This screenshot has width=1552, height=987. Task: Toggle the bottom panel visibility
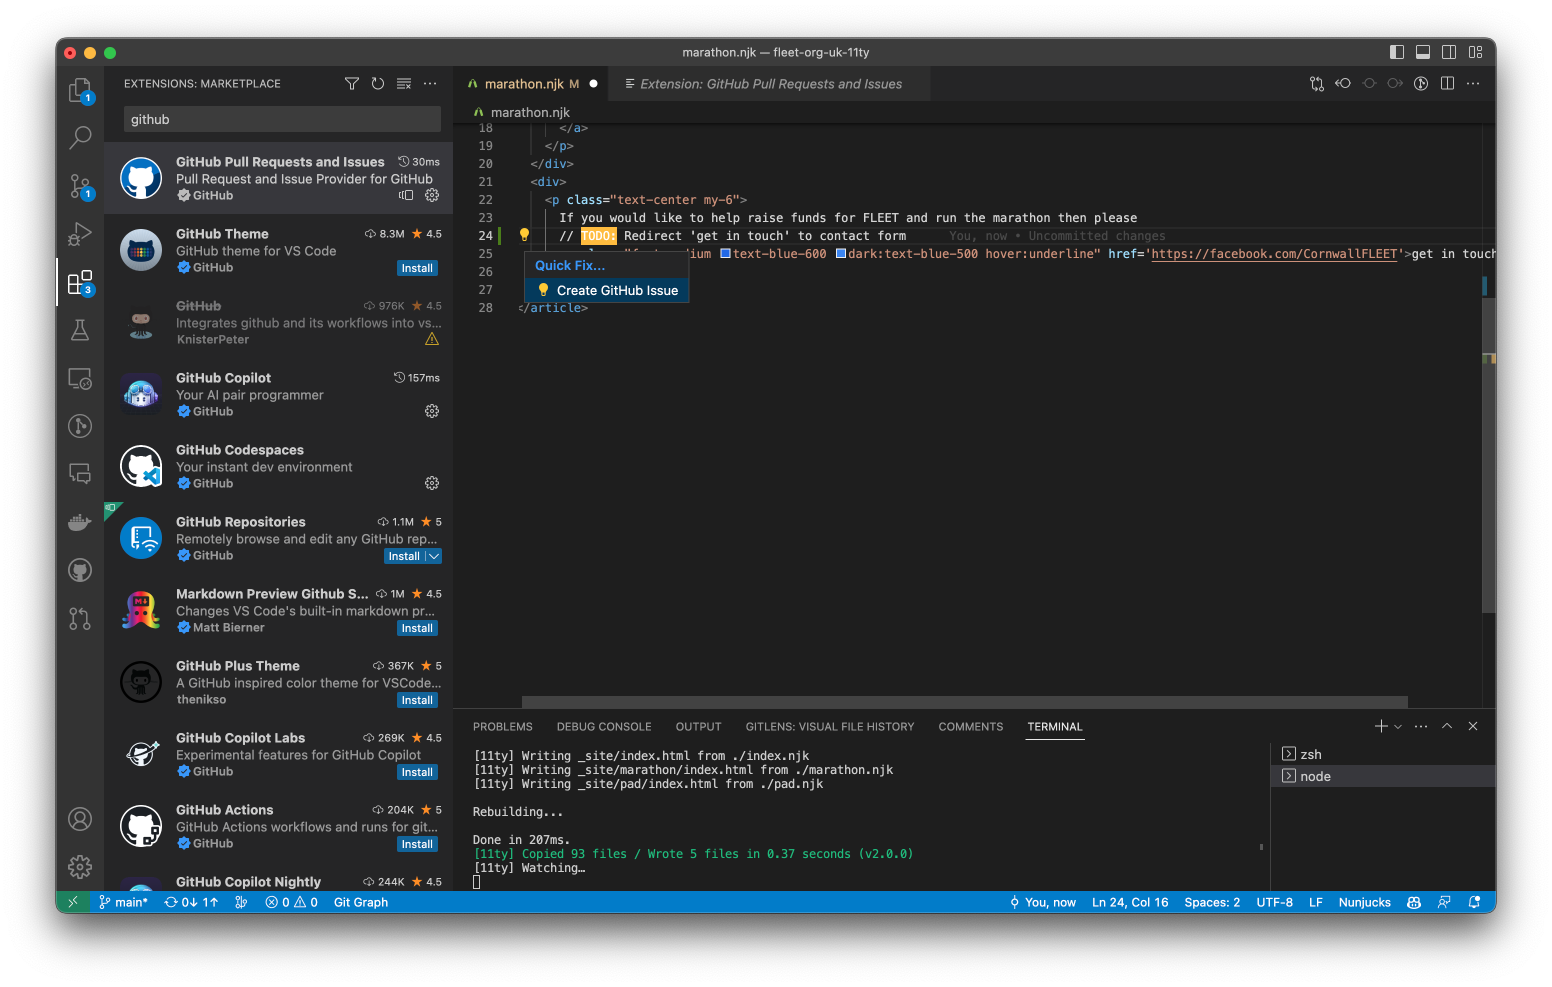pyautogui.click(x=1423, y=52)
